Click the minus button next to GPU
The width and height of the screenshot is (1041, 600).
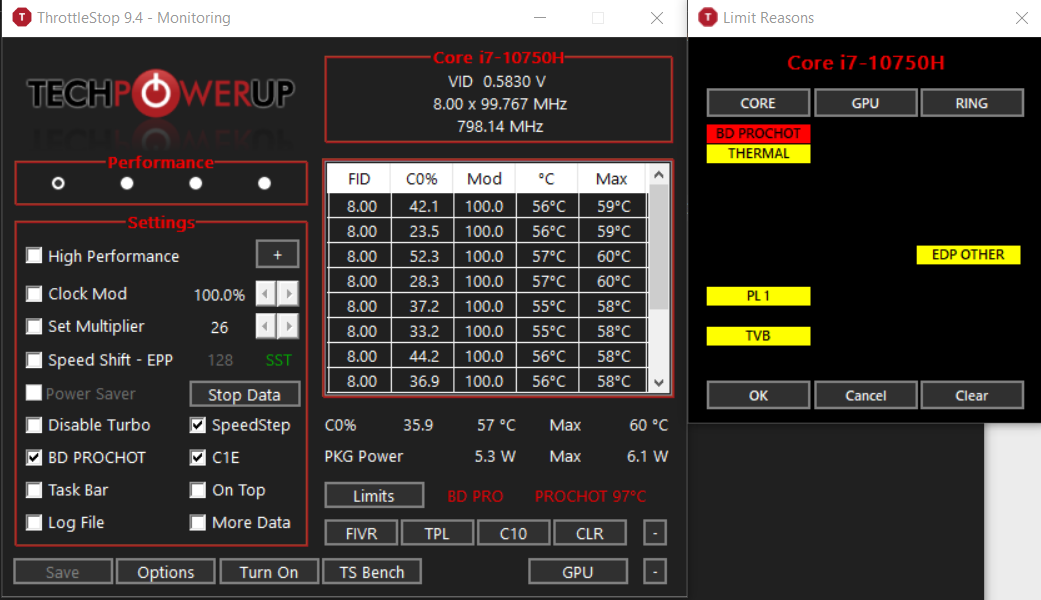pos(655,571)
